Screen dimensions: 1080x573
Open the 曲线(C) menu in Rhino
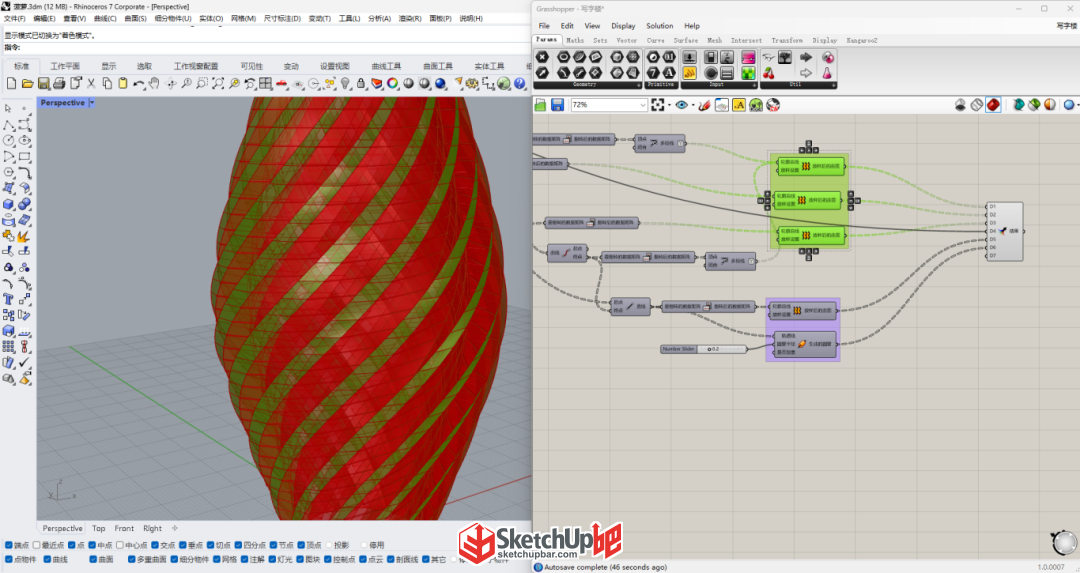coord(104,19)
